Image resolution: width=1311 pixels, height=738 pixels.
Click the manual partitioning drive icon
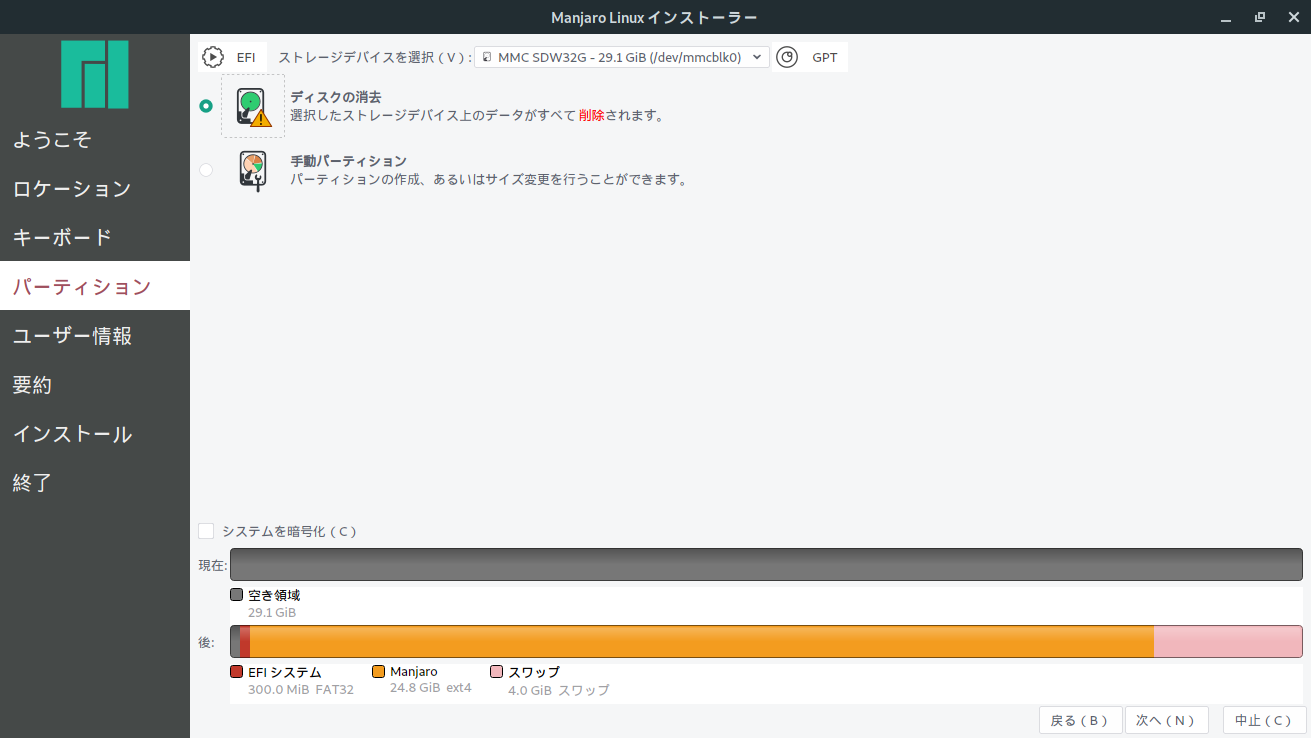253,170
